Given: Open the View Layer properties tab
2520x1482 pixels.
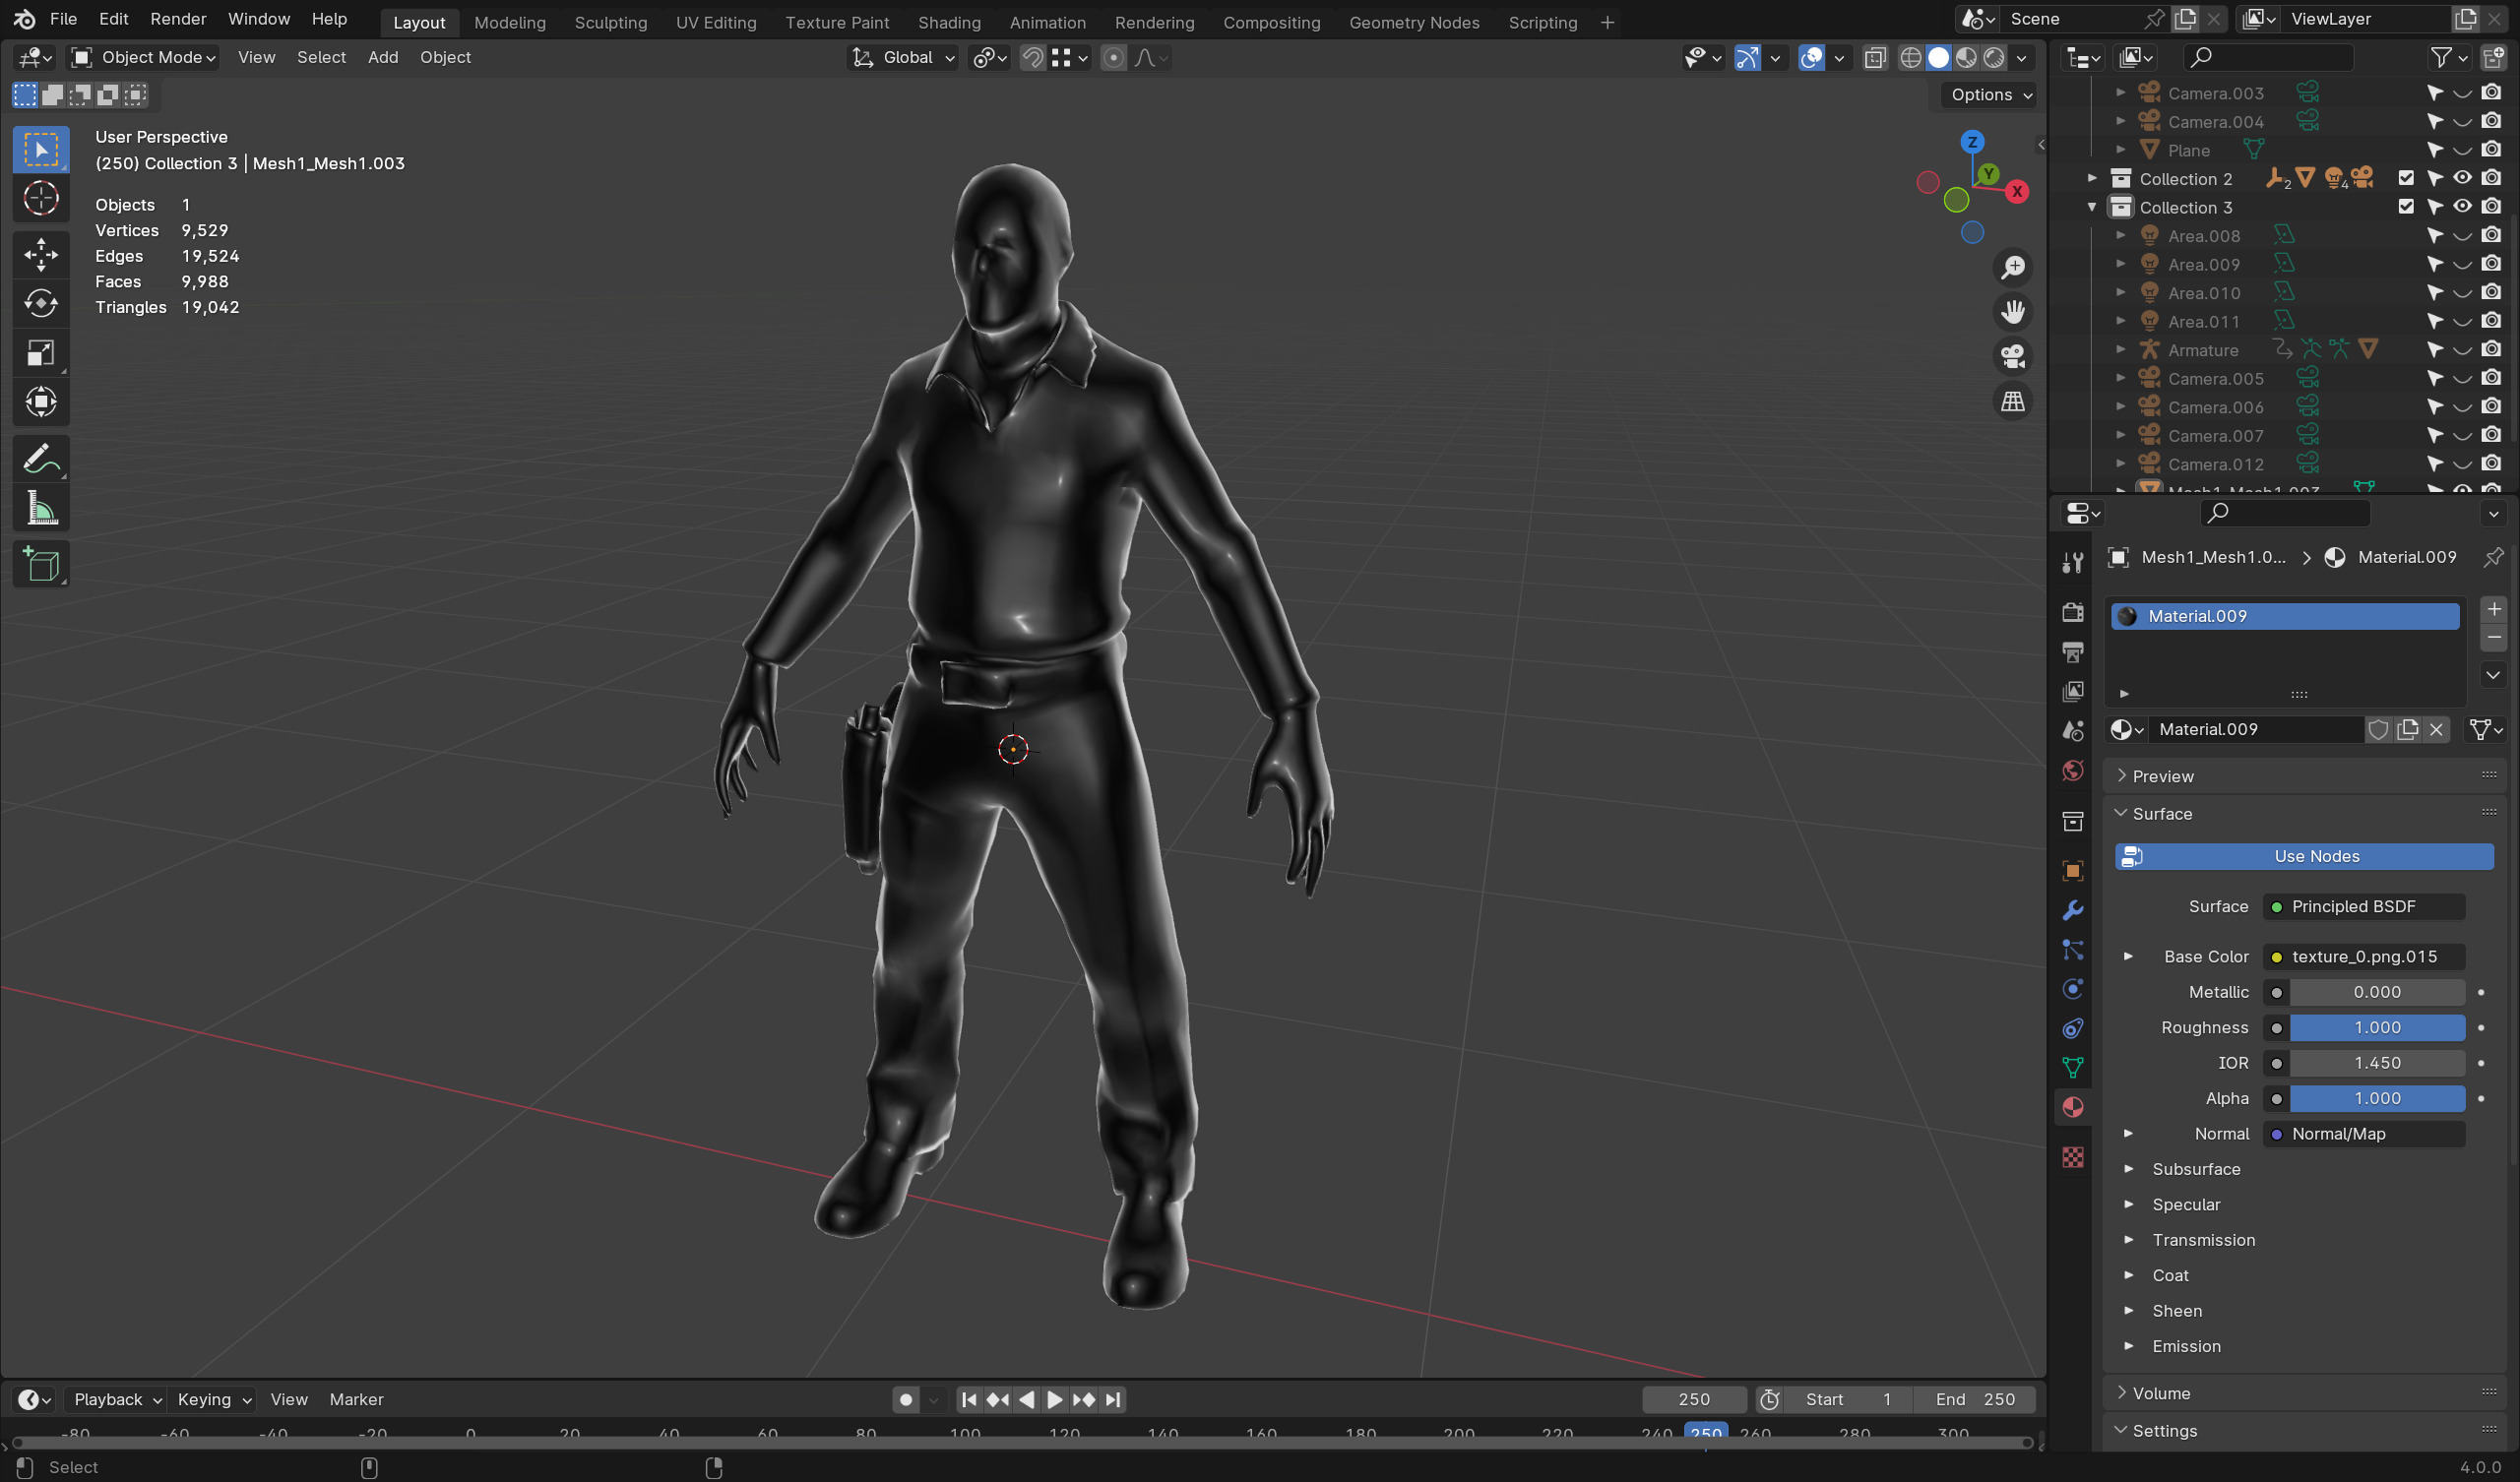Looking at the screenshot, I should pyautogui.click(x=2072, y=691).
